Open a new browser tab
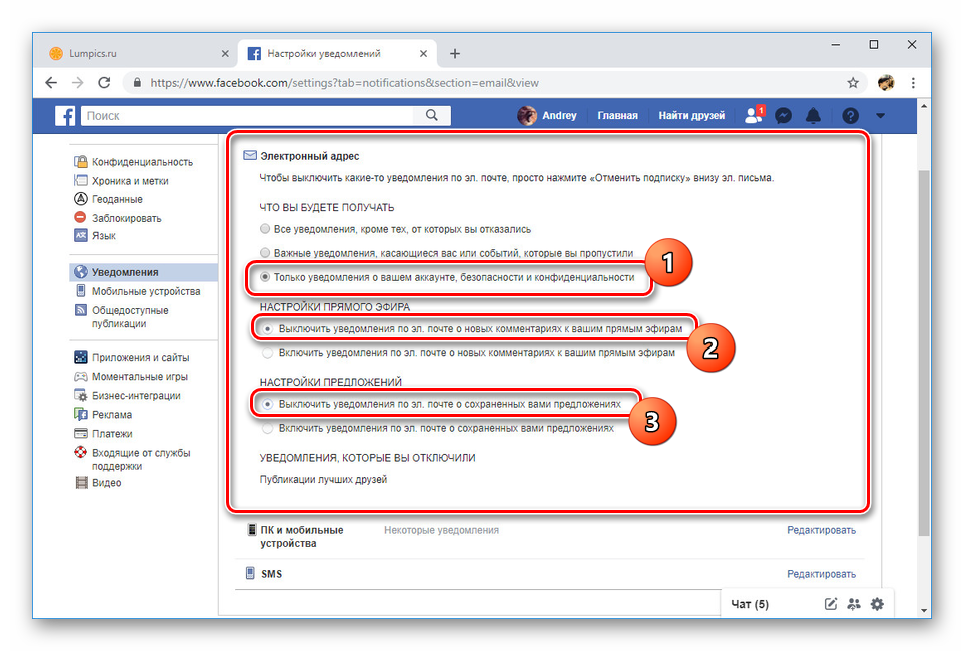964x651 pixels. tap(455, 53)
